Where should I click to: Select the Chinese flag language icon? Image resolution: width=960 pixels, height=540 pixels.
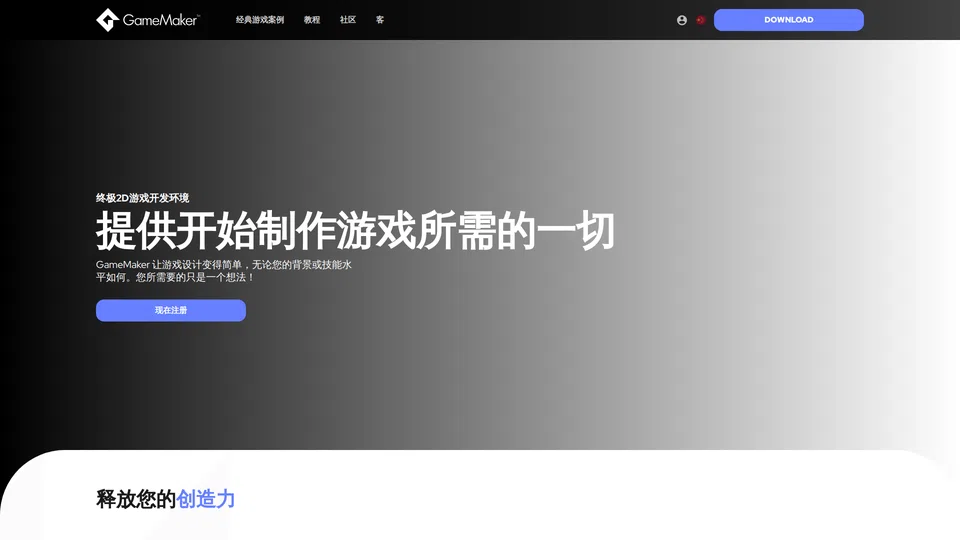700,20
